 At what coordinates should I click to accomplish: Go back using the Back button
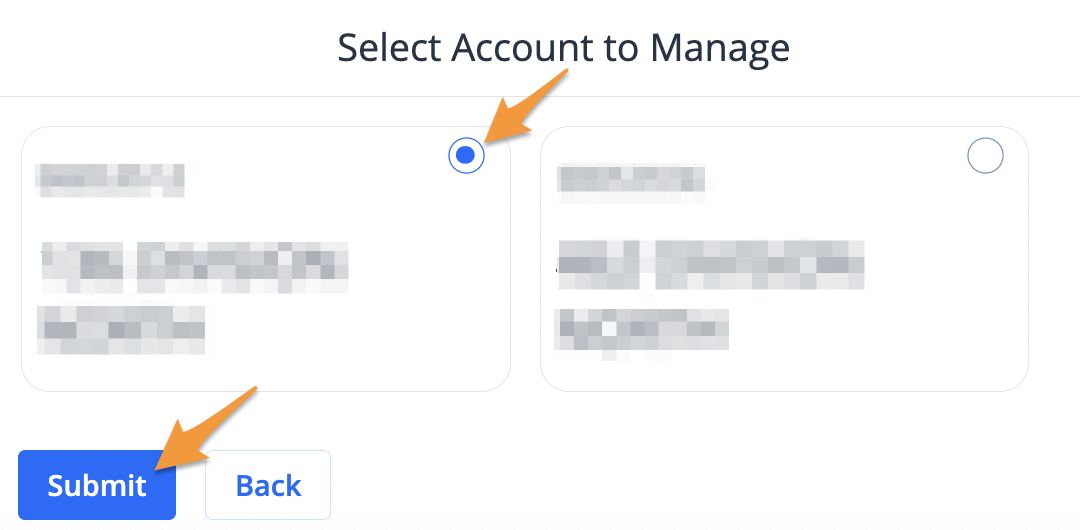point(268,485)
